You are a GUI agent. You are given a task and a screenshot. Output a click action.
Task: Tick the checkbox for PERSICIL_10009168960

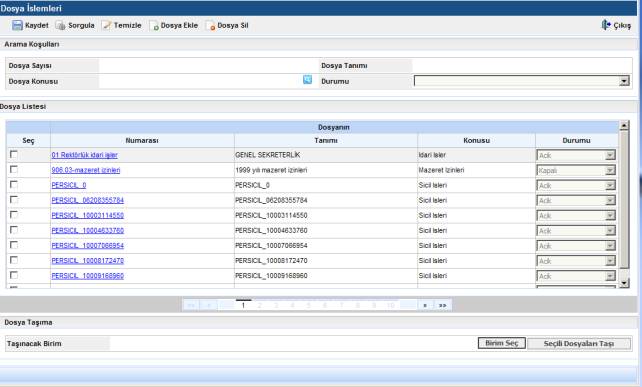coord(14,275)
